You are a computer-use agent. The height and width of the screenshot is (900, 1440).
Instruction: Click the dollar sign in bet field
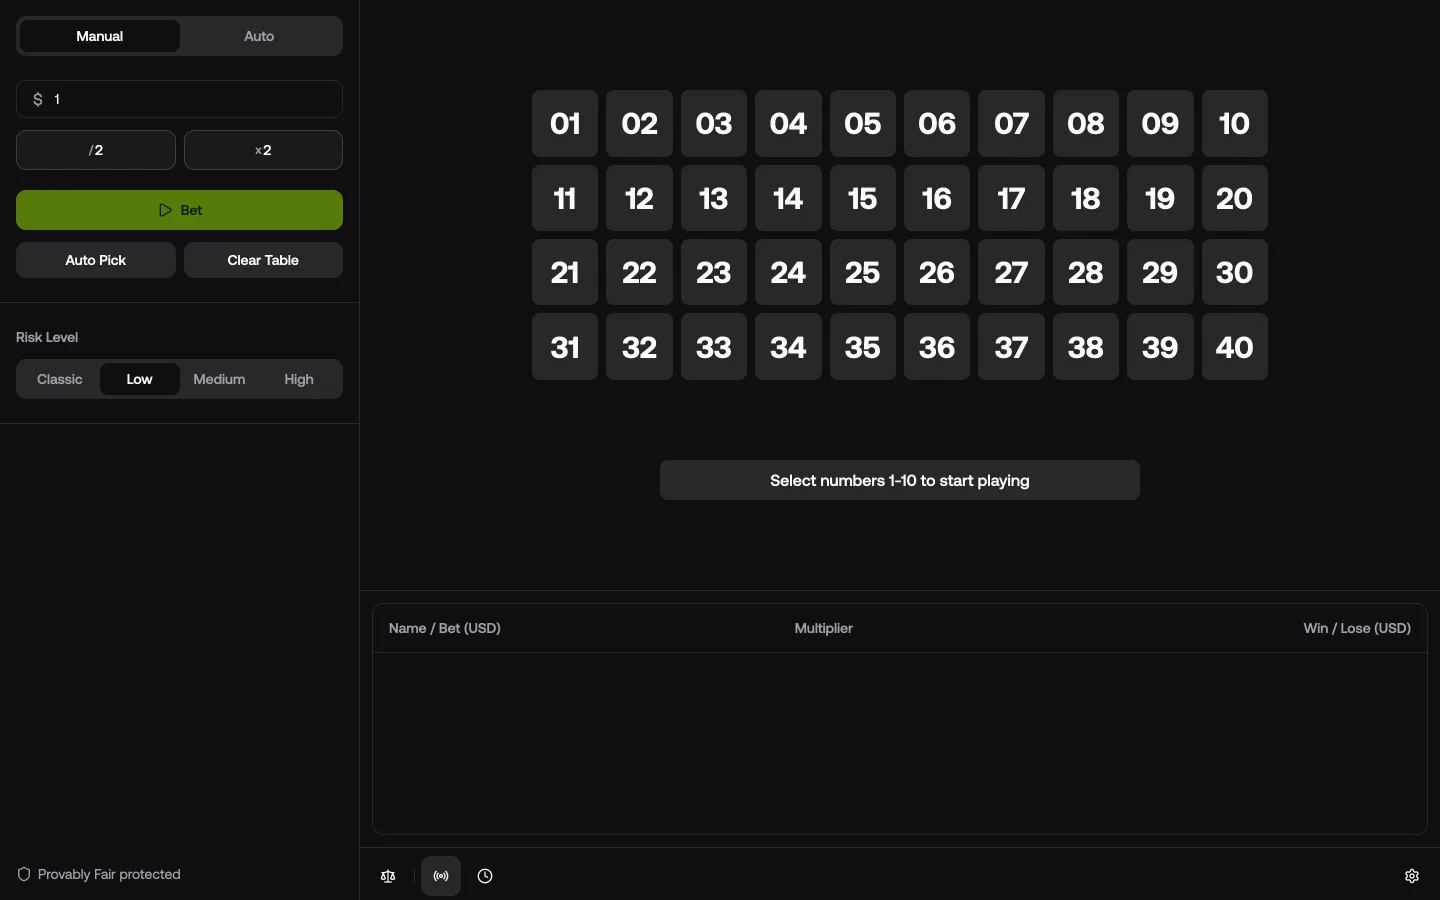click(x=38, y=99)
